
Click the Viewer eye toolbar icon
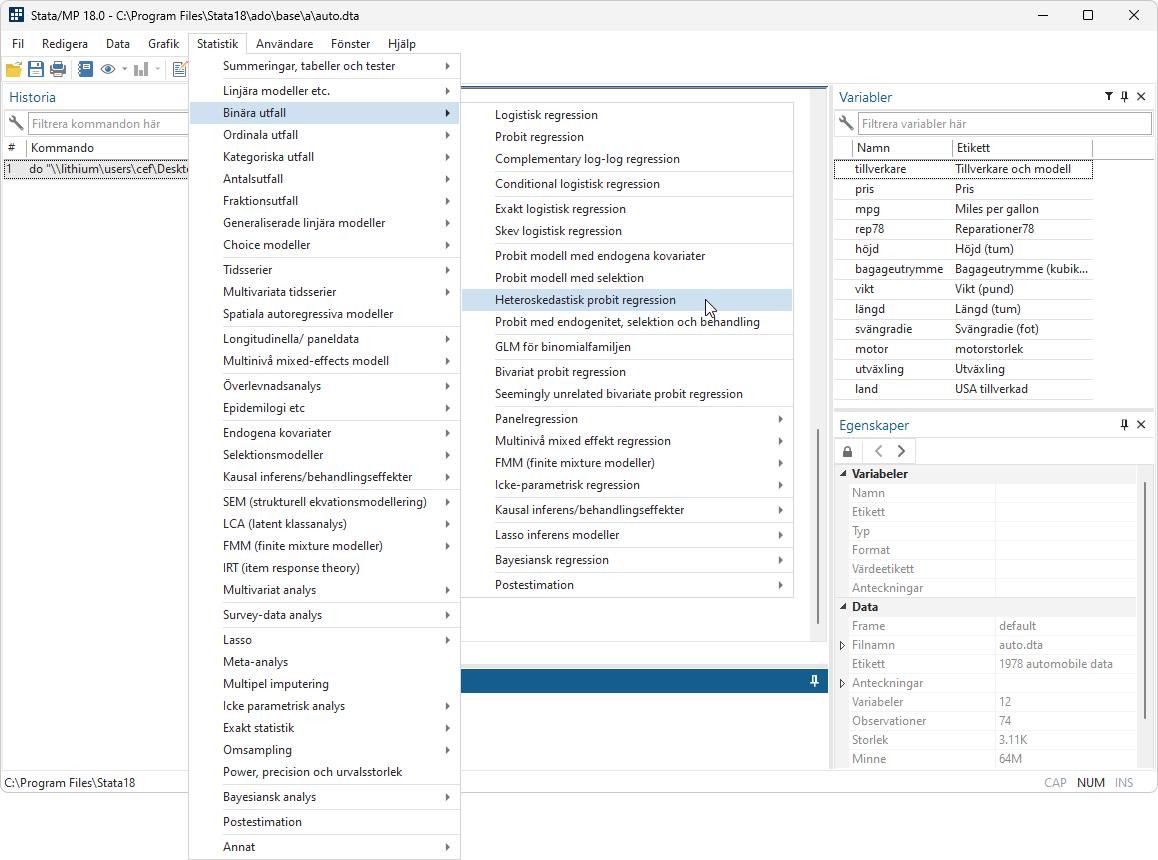[x=108, y=69]
